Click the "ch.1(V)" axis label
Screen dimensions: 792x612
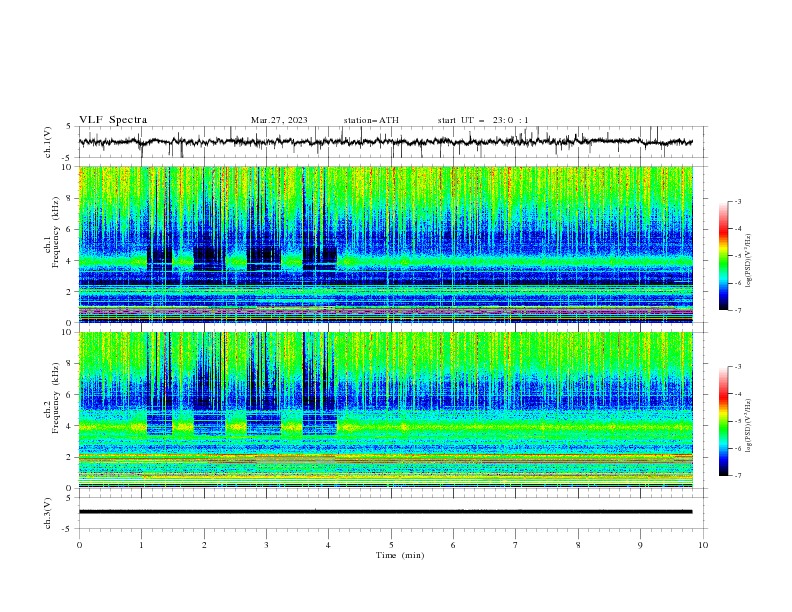(48, 142)
